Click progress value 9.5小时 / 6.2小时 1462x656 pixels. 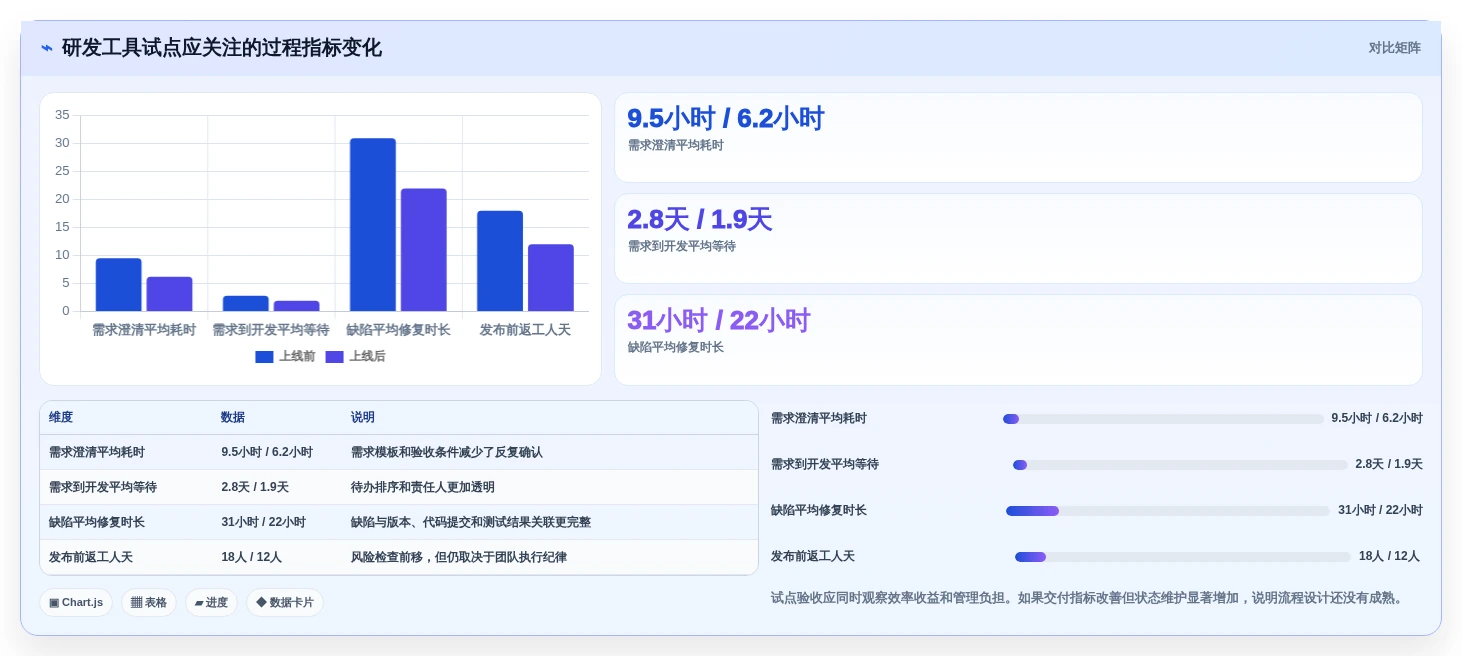1377,418
